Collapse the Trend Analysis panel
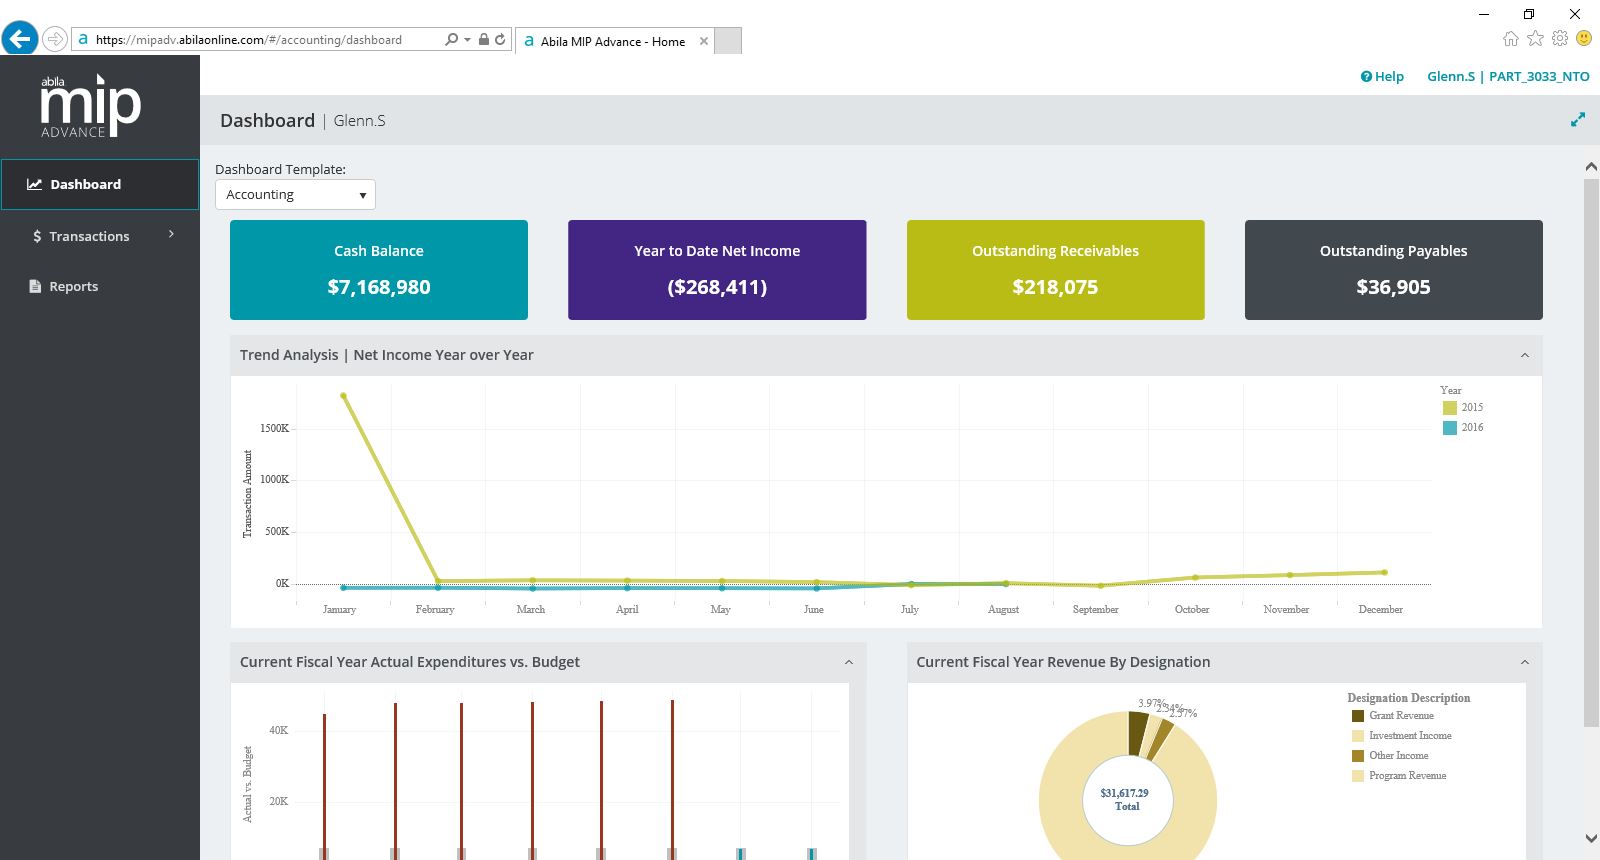The width and height of the screenshot is (1600, 860). [1525, 355]
